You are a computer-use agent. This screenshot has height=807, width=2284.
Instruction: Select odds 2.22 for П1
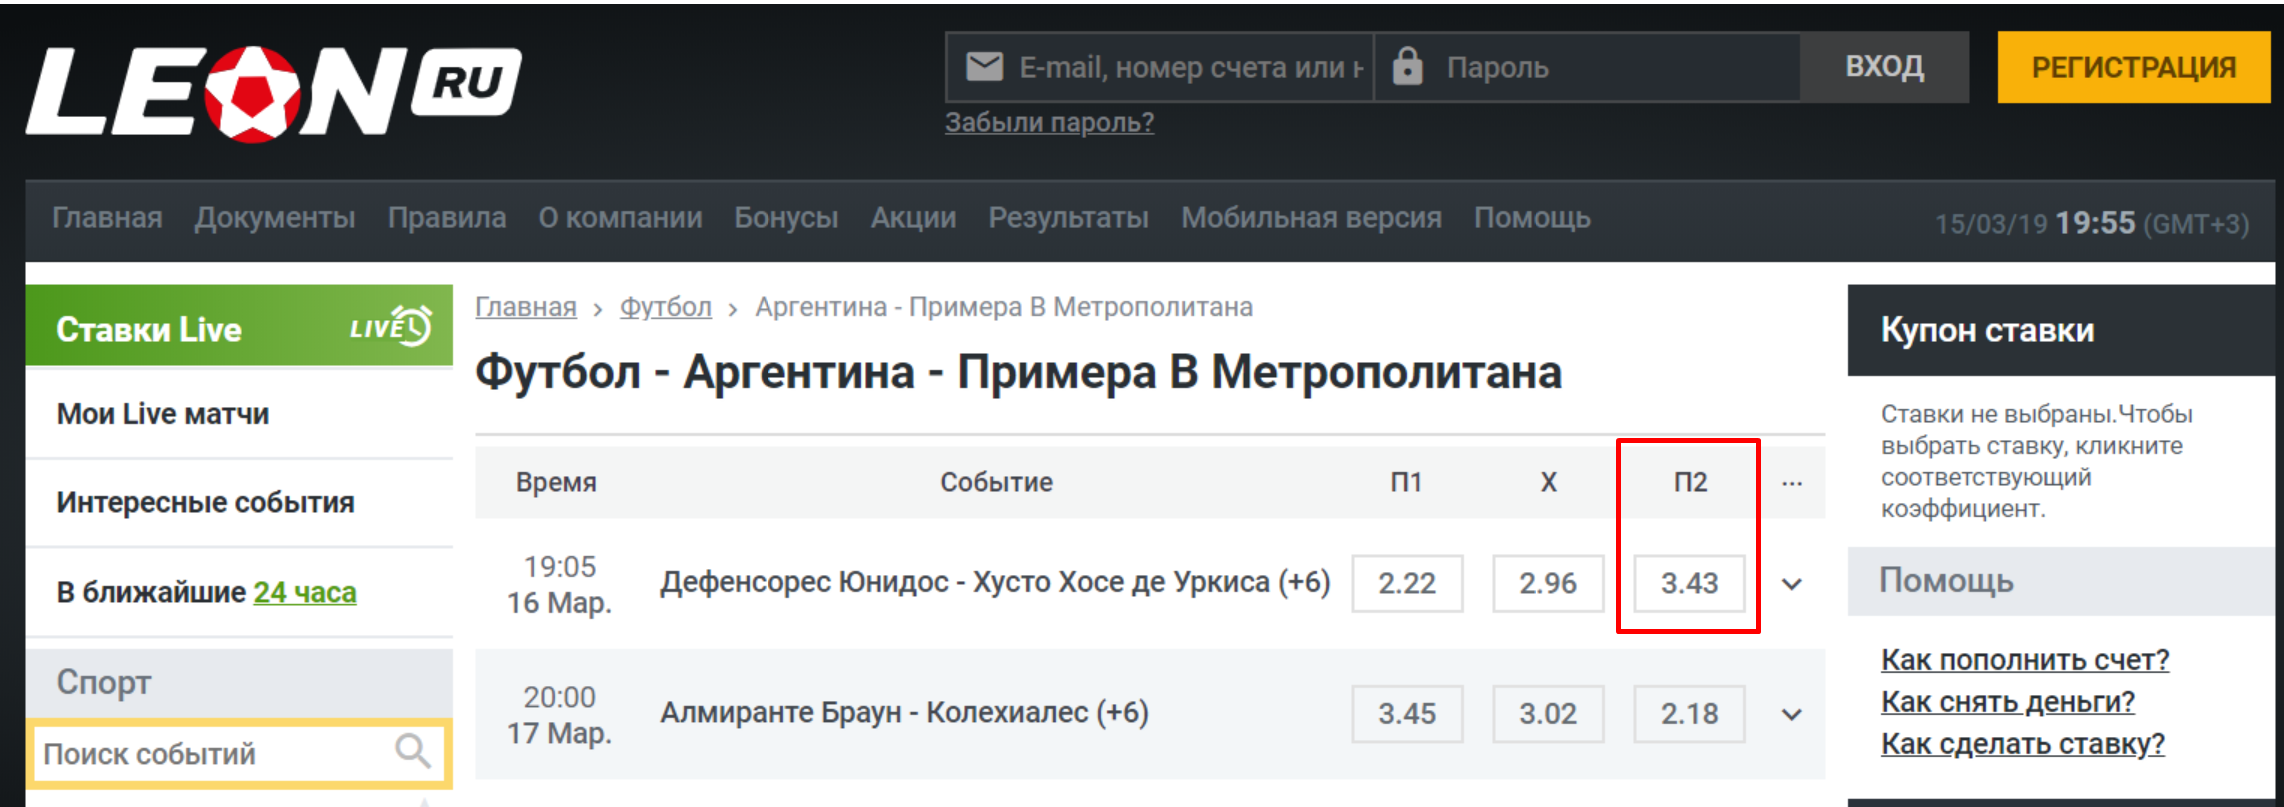(x=1406, y=583)
